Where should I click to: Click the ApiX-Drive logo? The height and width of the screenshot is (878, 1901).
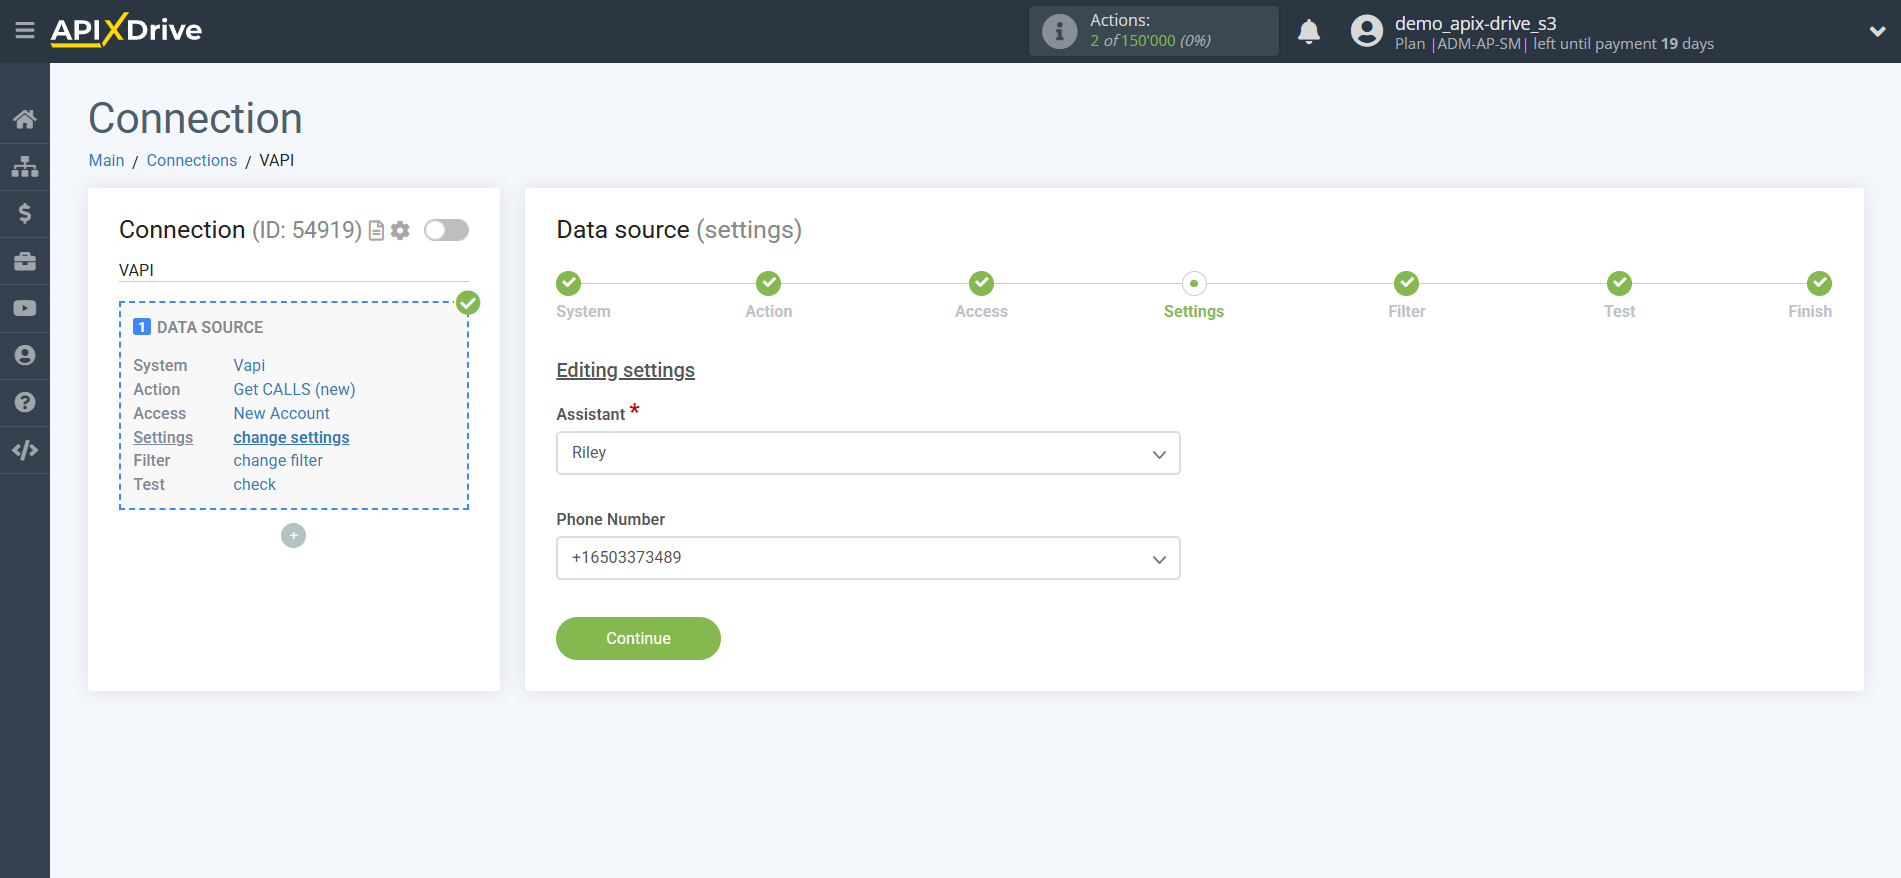[126, 30]
